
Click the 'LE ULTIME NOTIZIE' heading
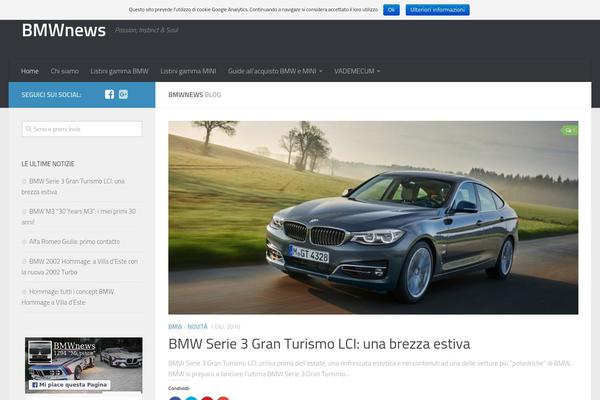click(x=48, y=164)
